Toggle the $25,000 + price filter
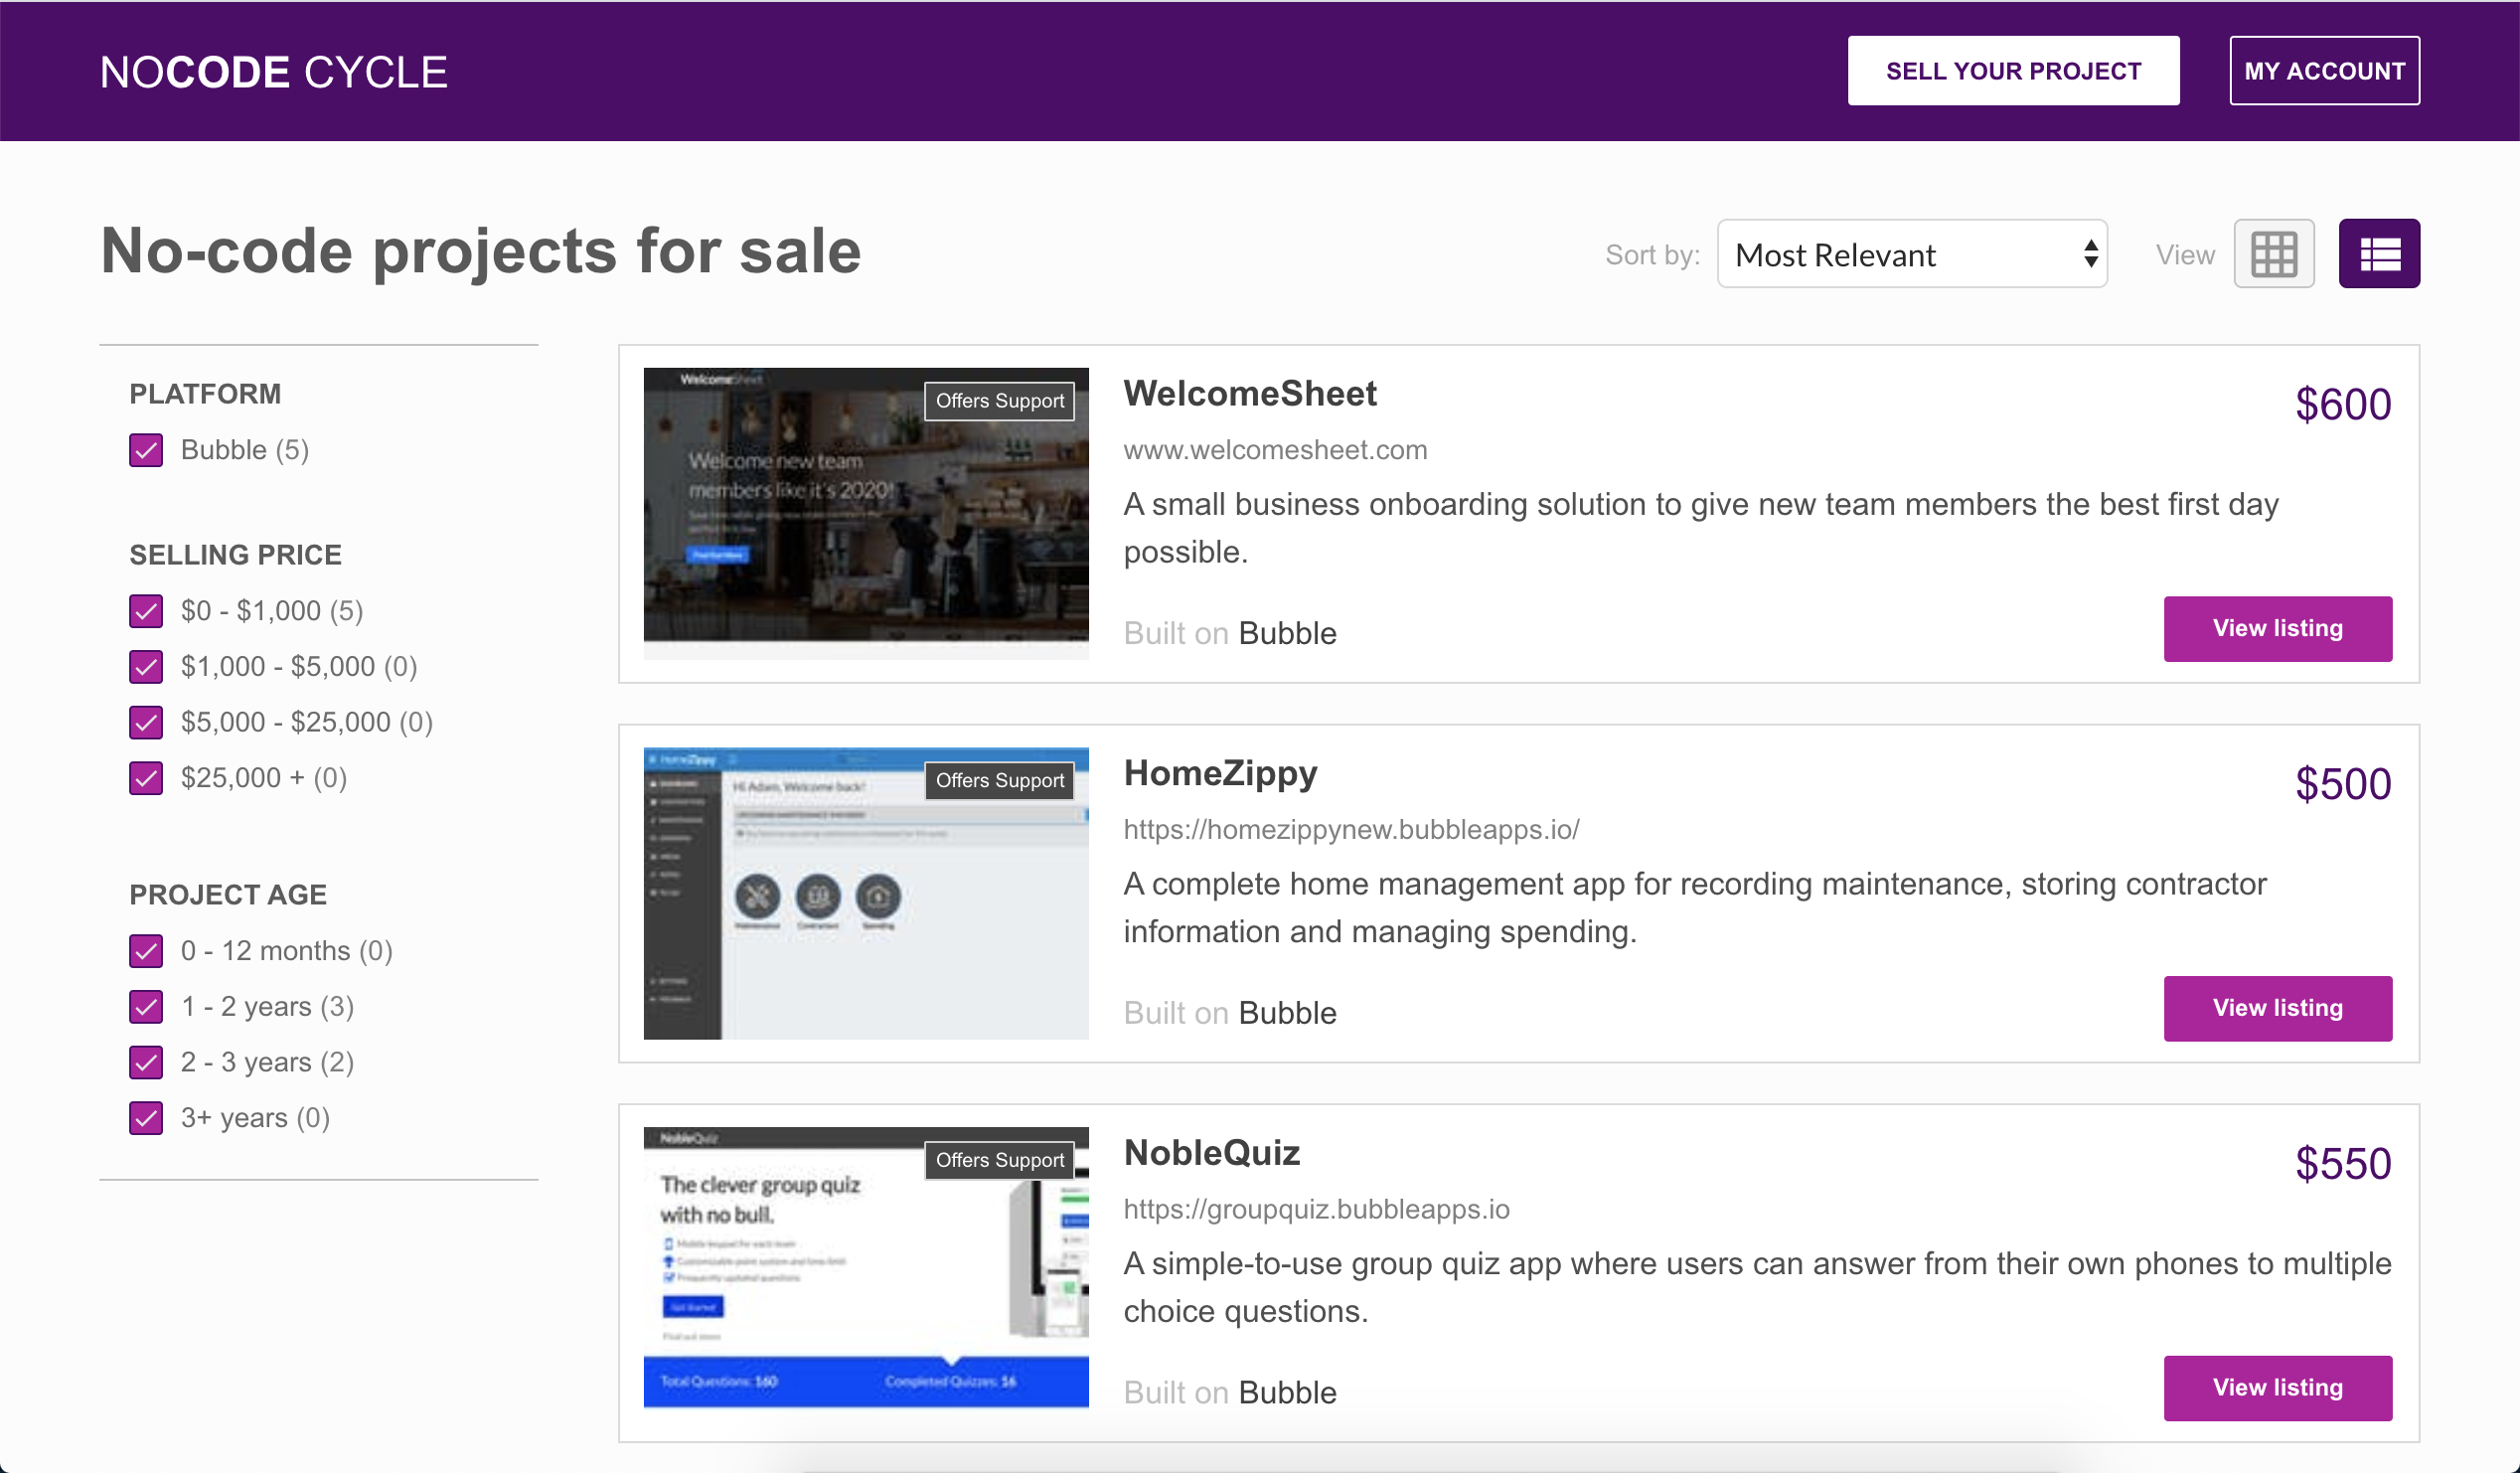Screen dimensions: 2520x1473 coord(145,778)
